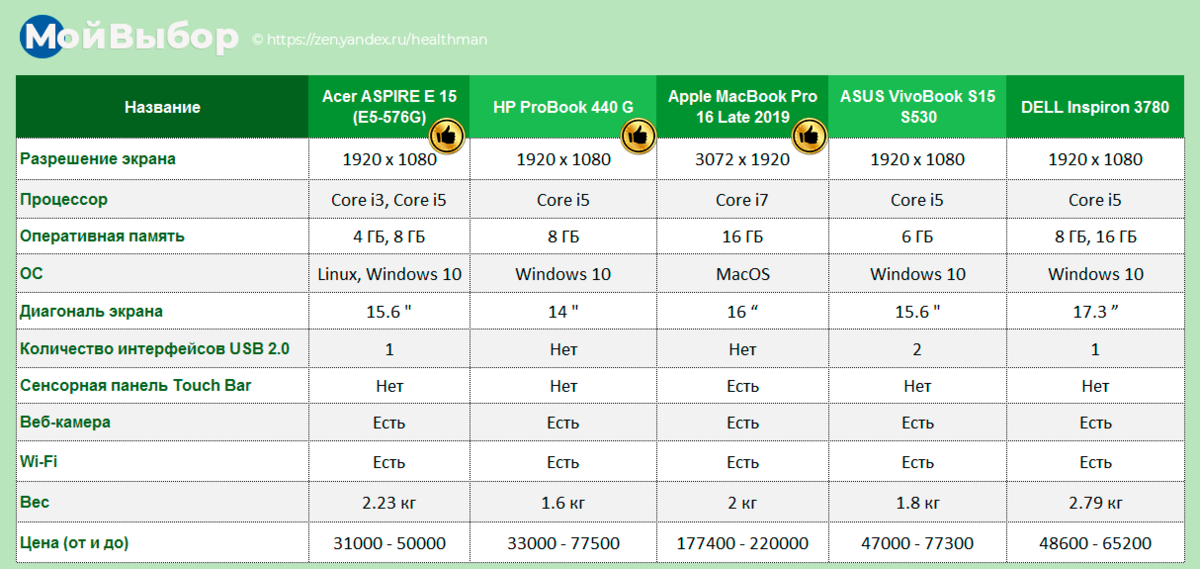Select the Acer ASPIRE E 15 (E5-576G) column header
1200x569 pixels.
pos(389,107)
